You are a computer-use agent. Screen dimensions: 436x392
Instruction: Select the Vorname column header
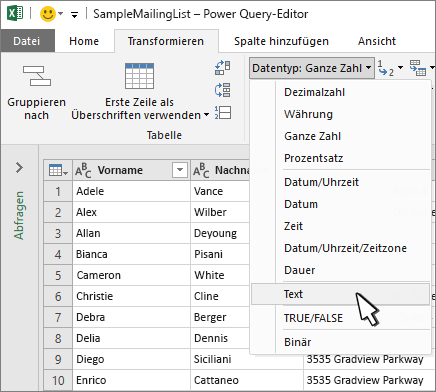[131, 170]
